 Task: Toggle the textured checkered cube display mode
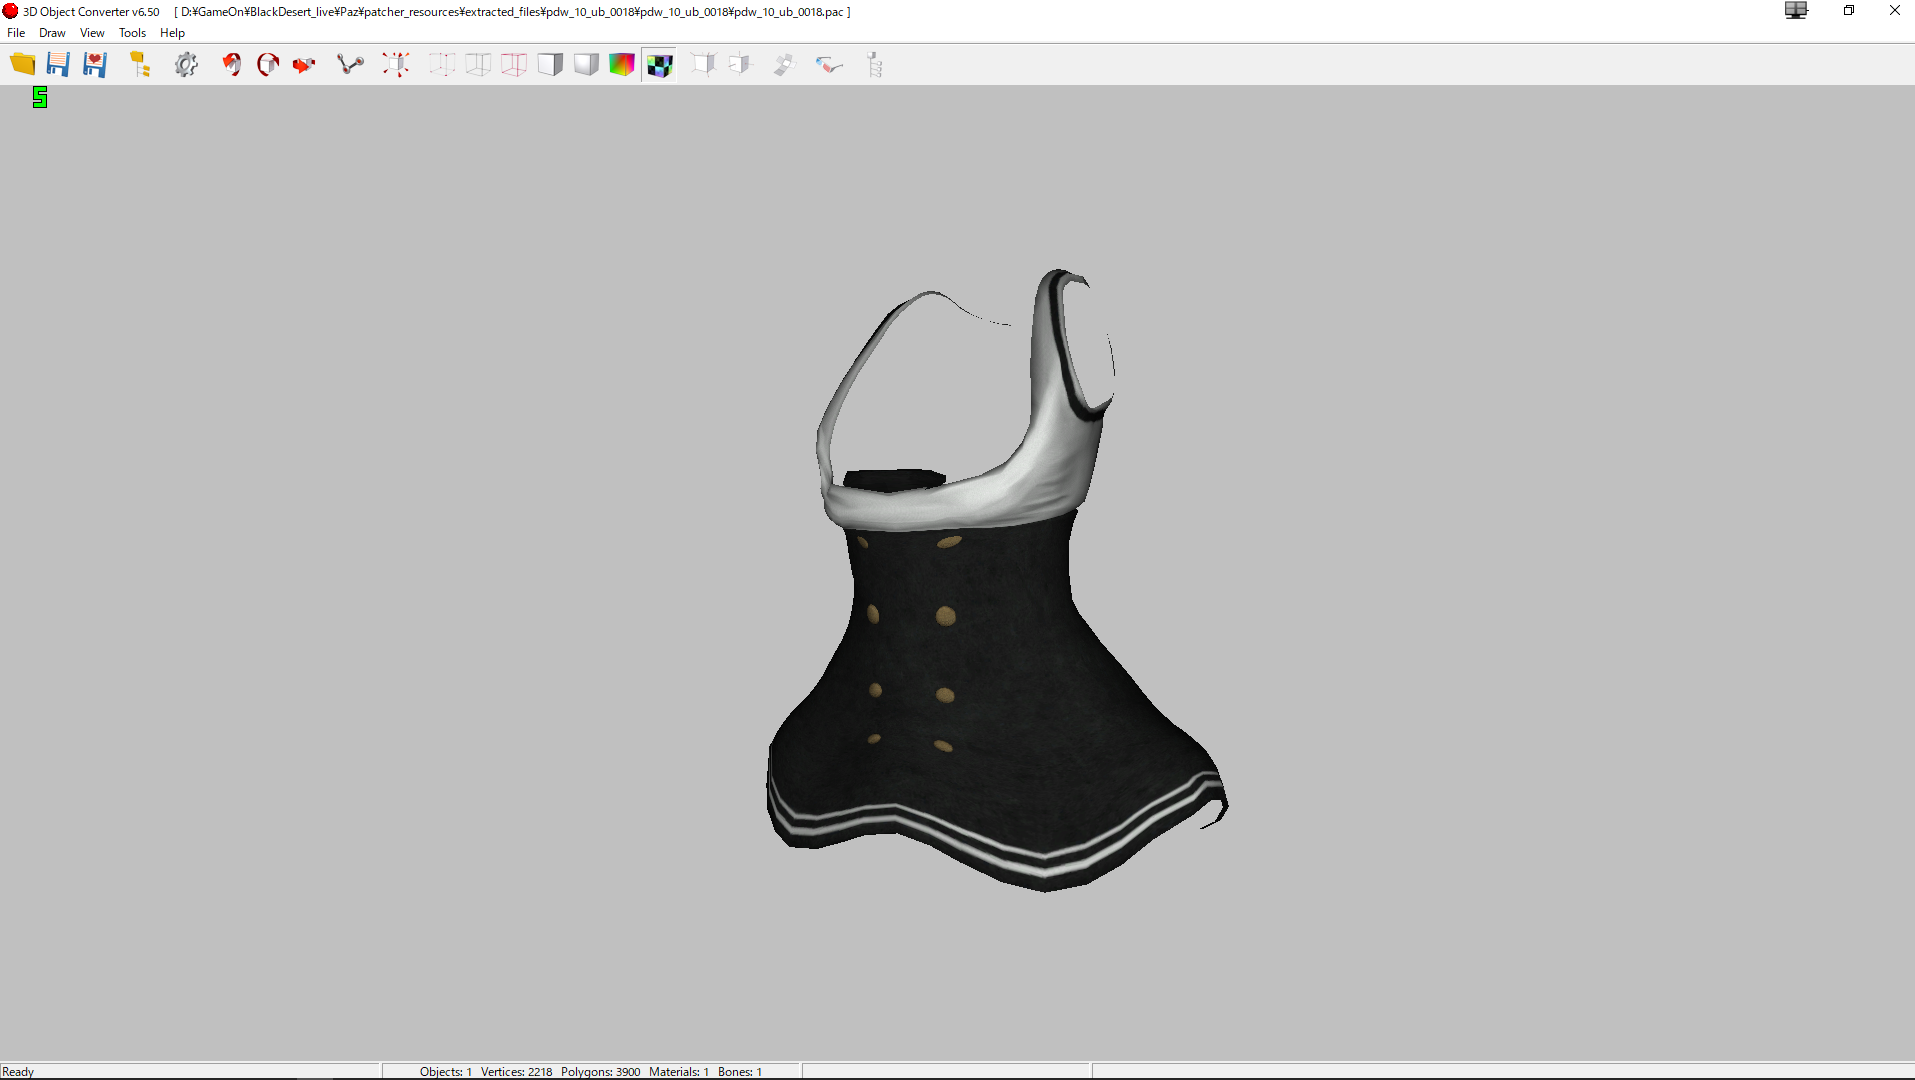659,65
